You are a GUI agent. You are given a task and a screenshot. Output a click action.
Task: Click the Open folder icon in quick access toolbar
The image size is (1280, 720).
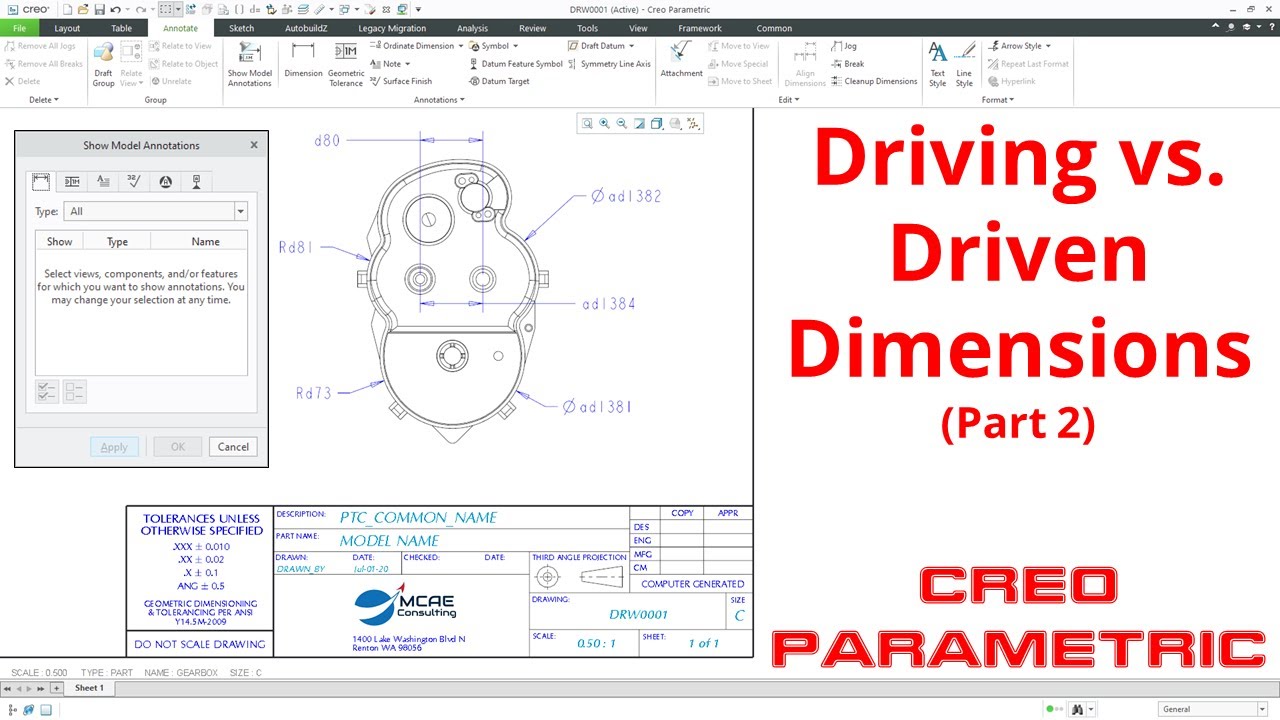pos(81,10)
